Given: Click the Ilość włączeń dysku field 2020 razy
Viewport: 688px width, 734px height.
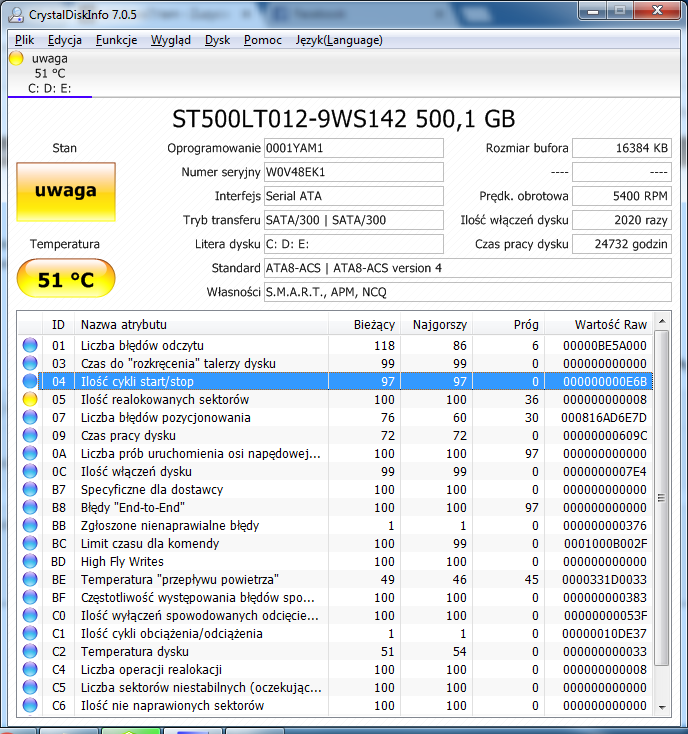Looking at the screenshot, I should click(x=622, y=220).
